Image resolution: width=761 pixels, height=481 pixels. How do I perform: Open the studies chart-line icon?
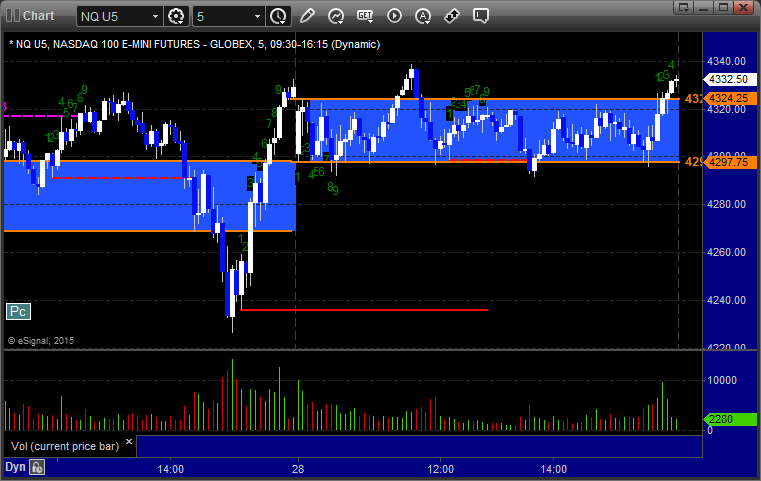click(336, 16)
